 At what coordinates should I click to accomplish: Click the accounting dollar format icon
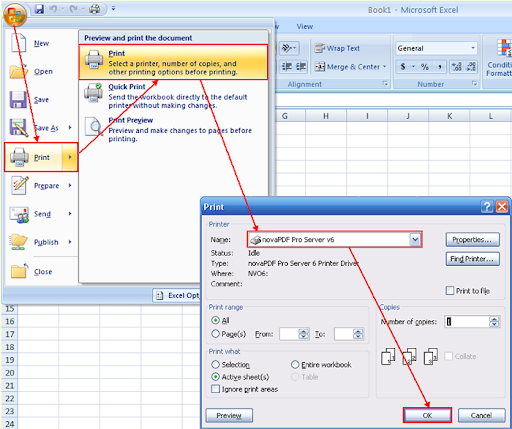[x=403, y=67]
